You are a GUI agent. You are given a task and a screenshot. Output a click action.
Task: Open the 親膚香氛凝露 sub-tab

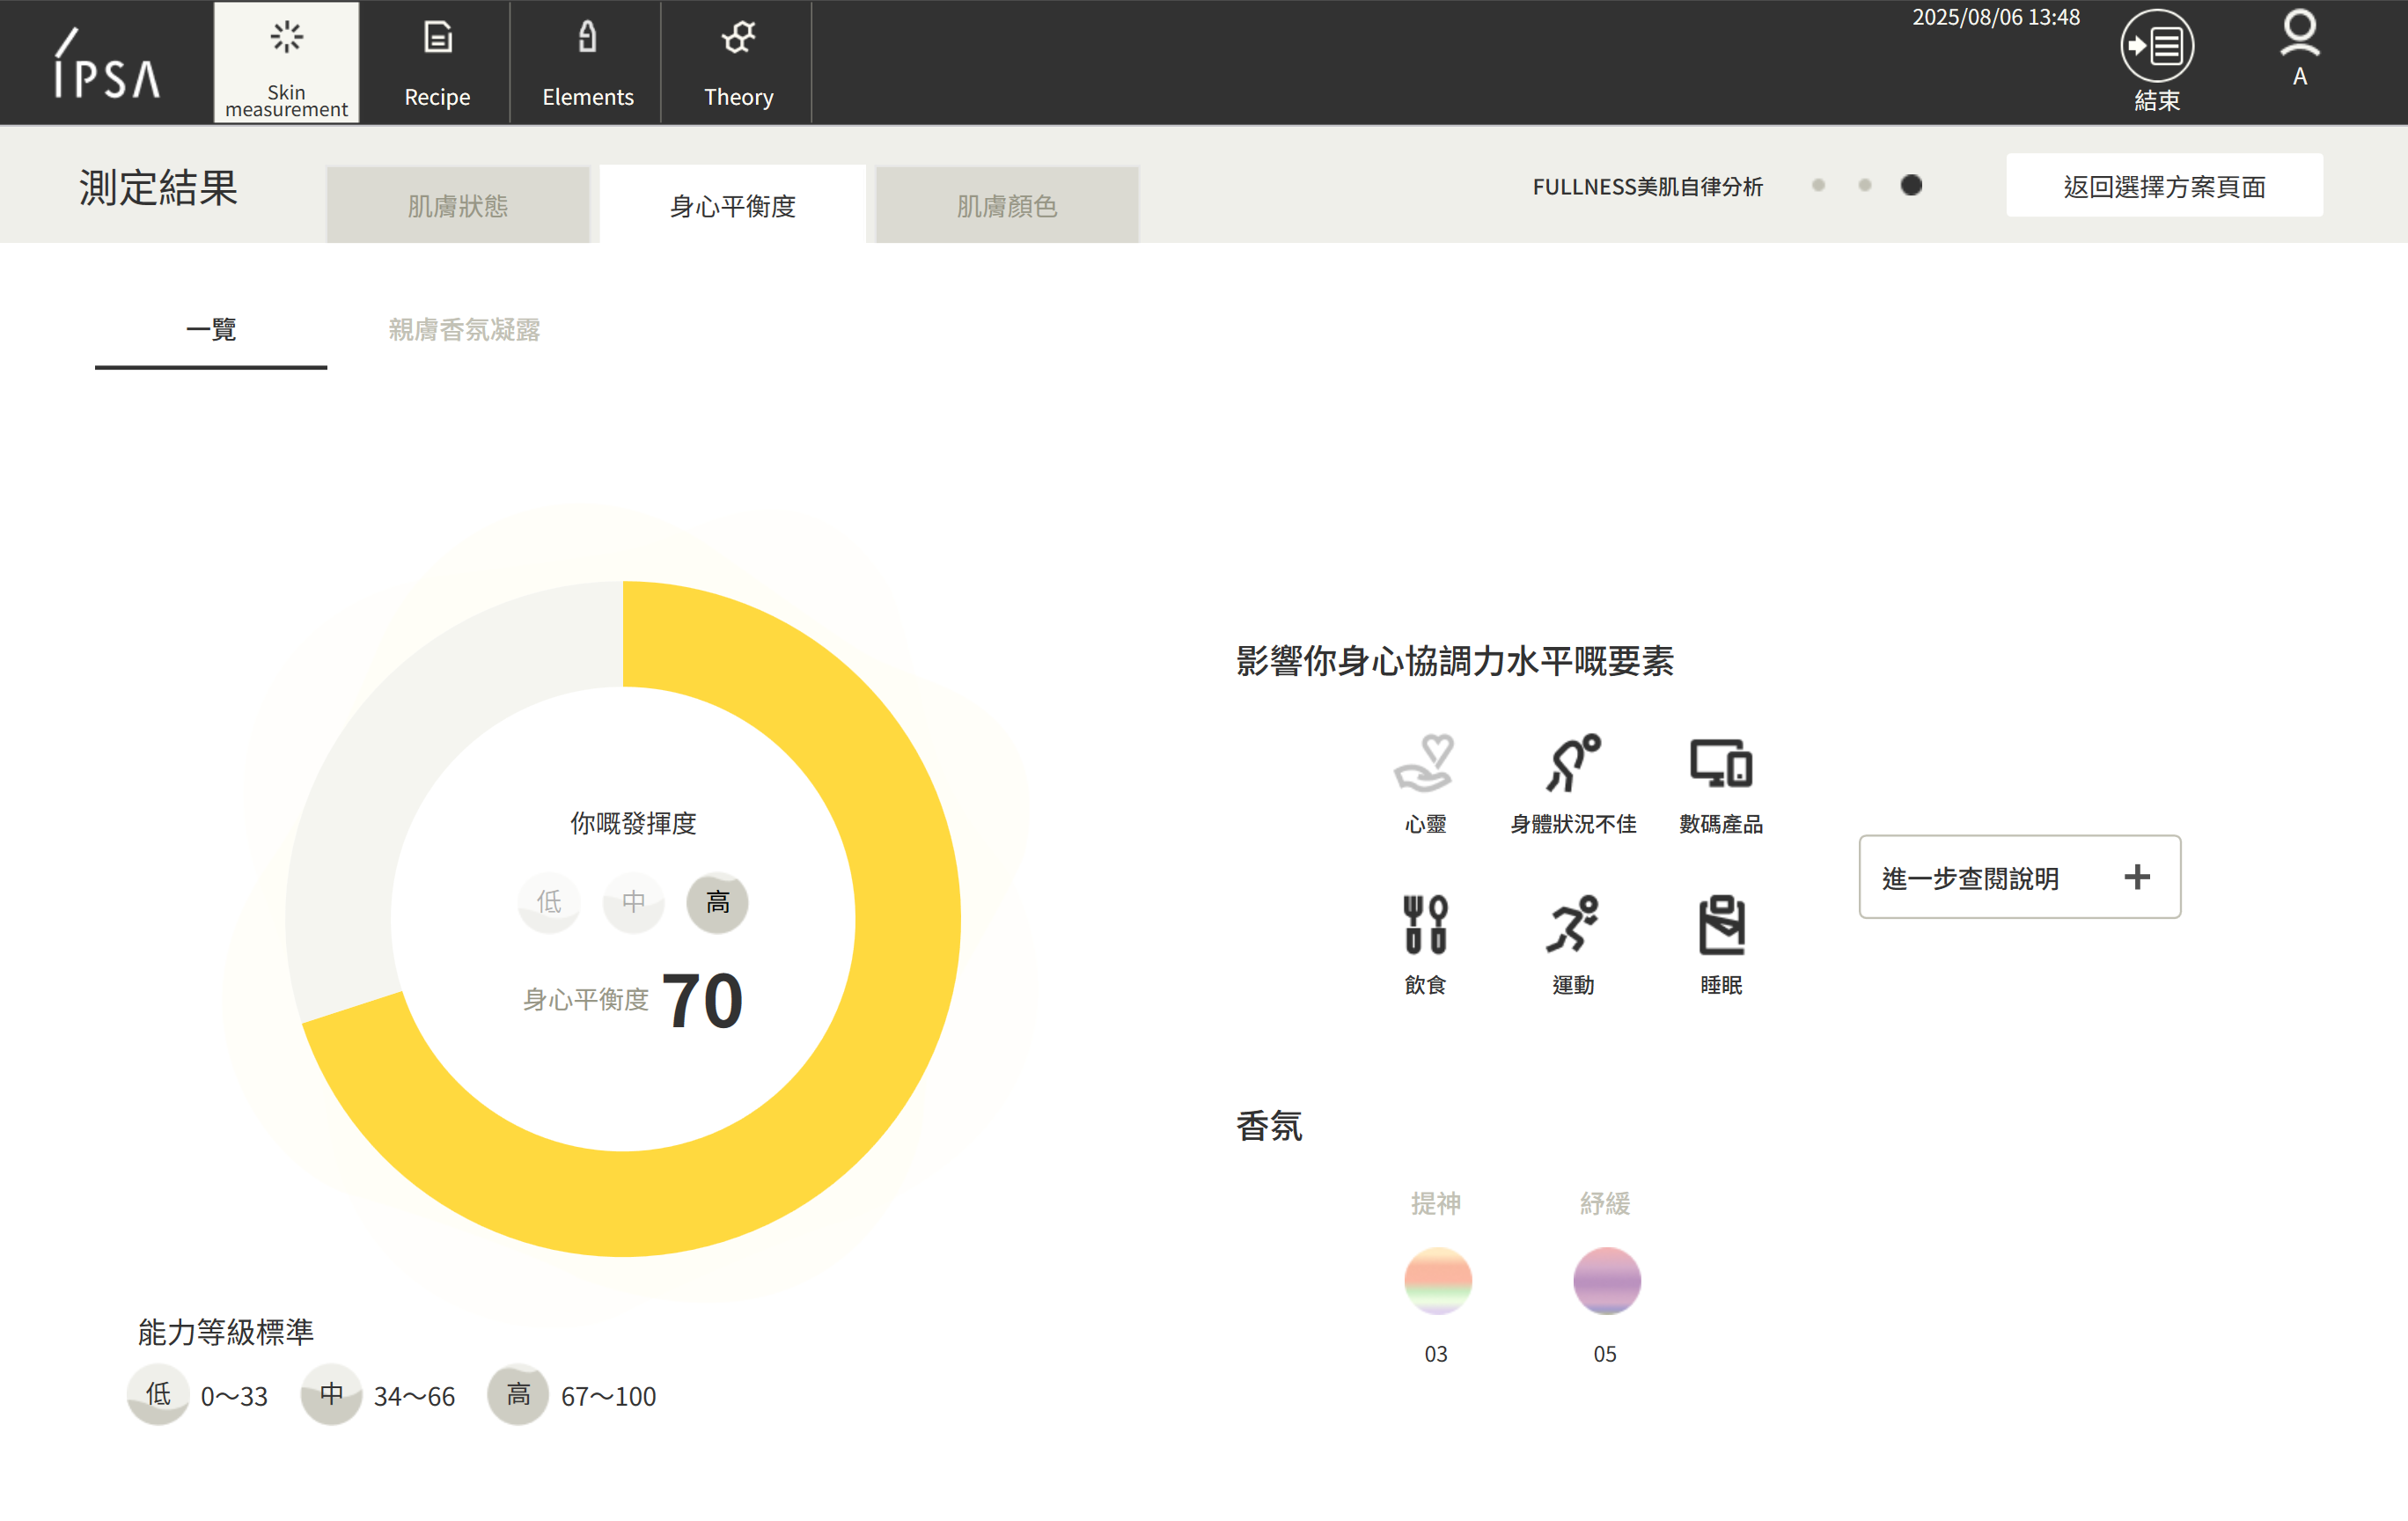pyautogui.click(x=464, y=330)
